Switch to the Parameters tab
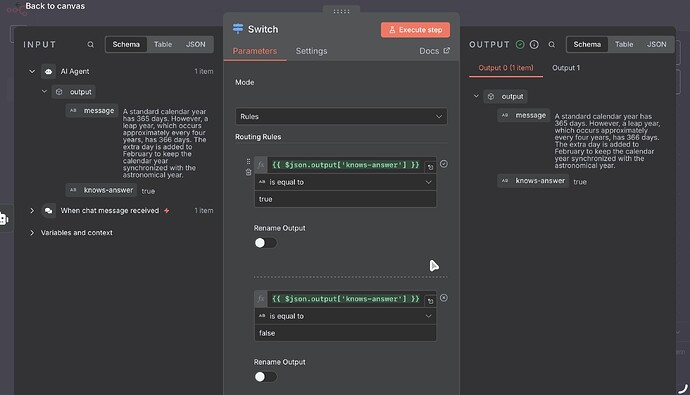This screenshot has width=690, height=395. (255, 51)
